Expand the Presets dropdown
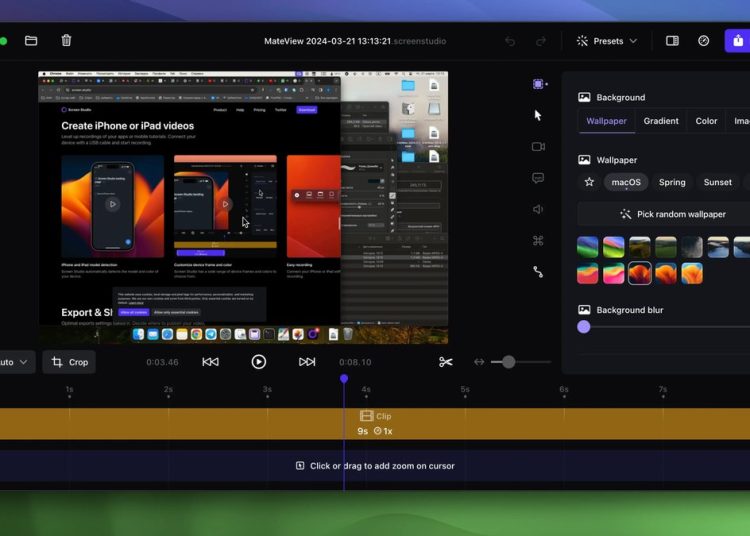This screenshot has width=750, height=536. 607,41
